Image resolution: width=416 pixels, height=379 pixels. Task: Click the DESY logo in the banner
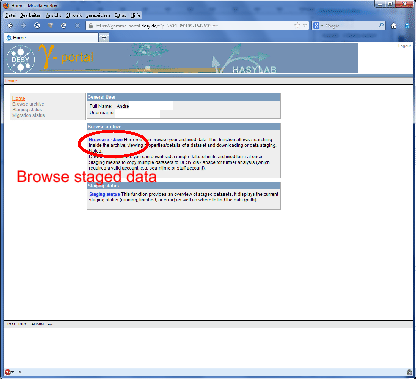[21, 59]
